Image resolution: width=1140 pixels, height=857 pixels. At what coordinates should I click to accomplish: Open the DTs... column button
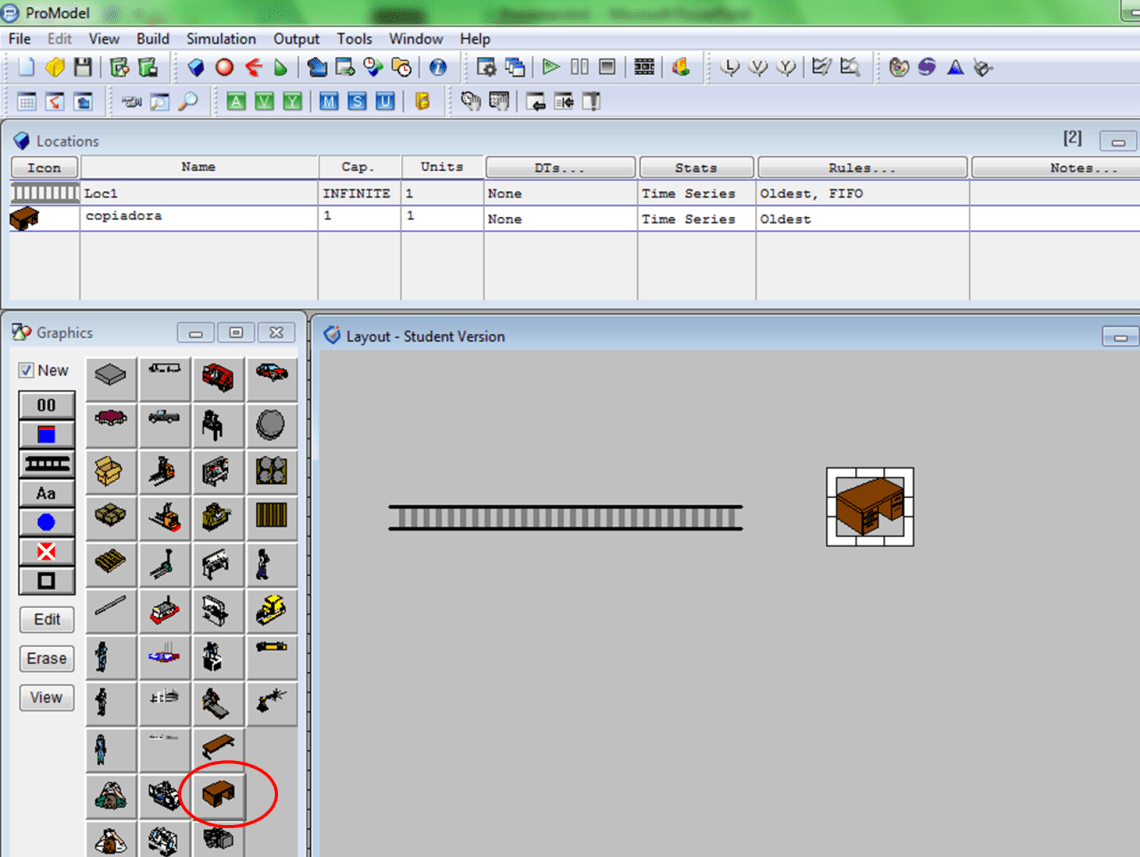(x=560, y=168)
